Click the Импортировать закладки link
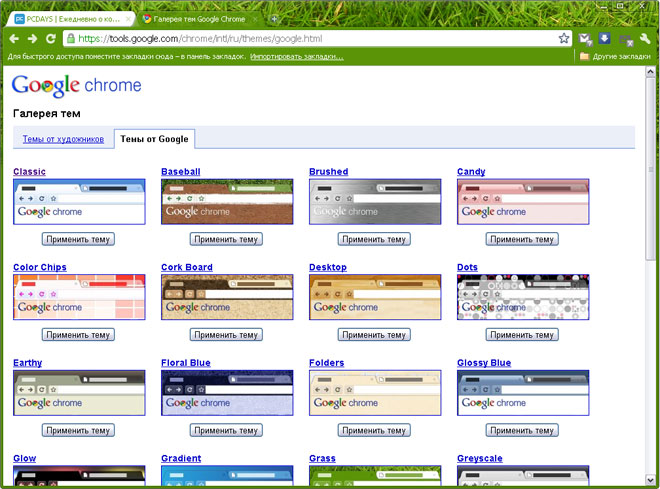This screenshot has width=660, height=489. tap(297, 56)
